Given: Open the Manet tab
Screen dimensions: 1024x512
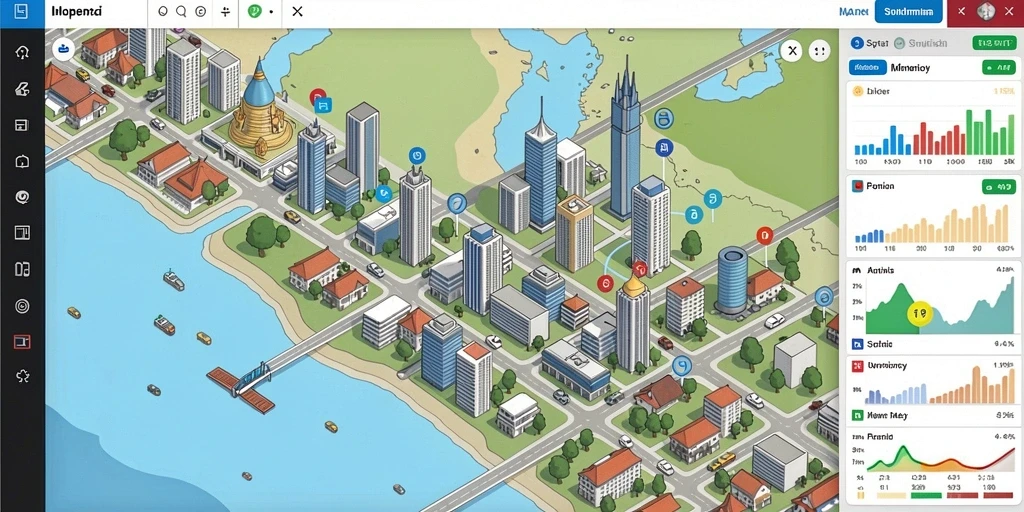Looking at the screenshot, I should tap(852, 12).
